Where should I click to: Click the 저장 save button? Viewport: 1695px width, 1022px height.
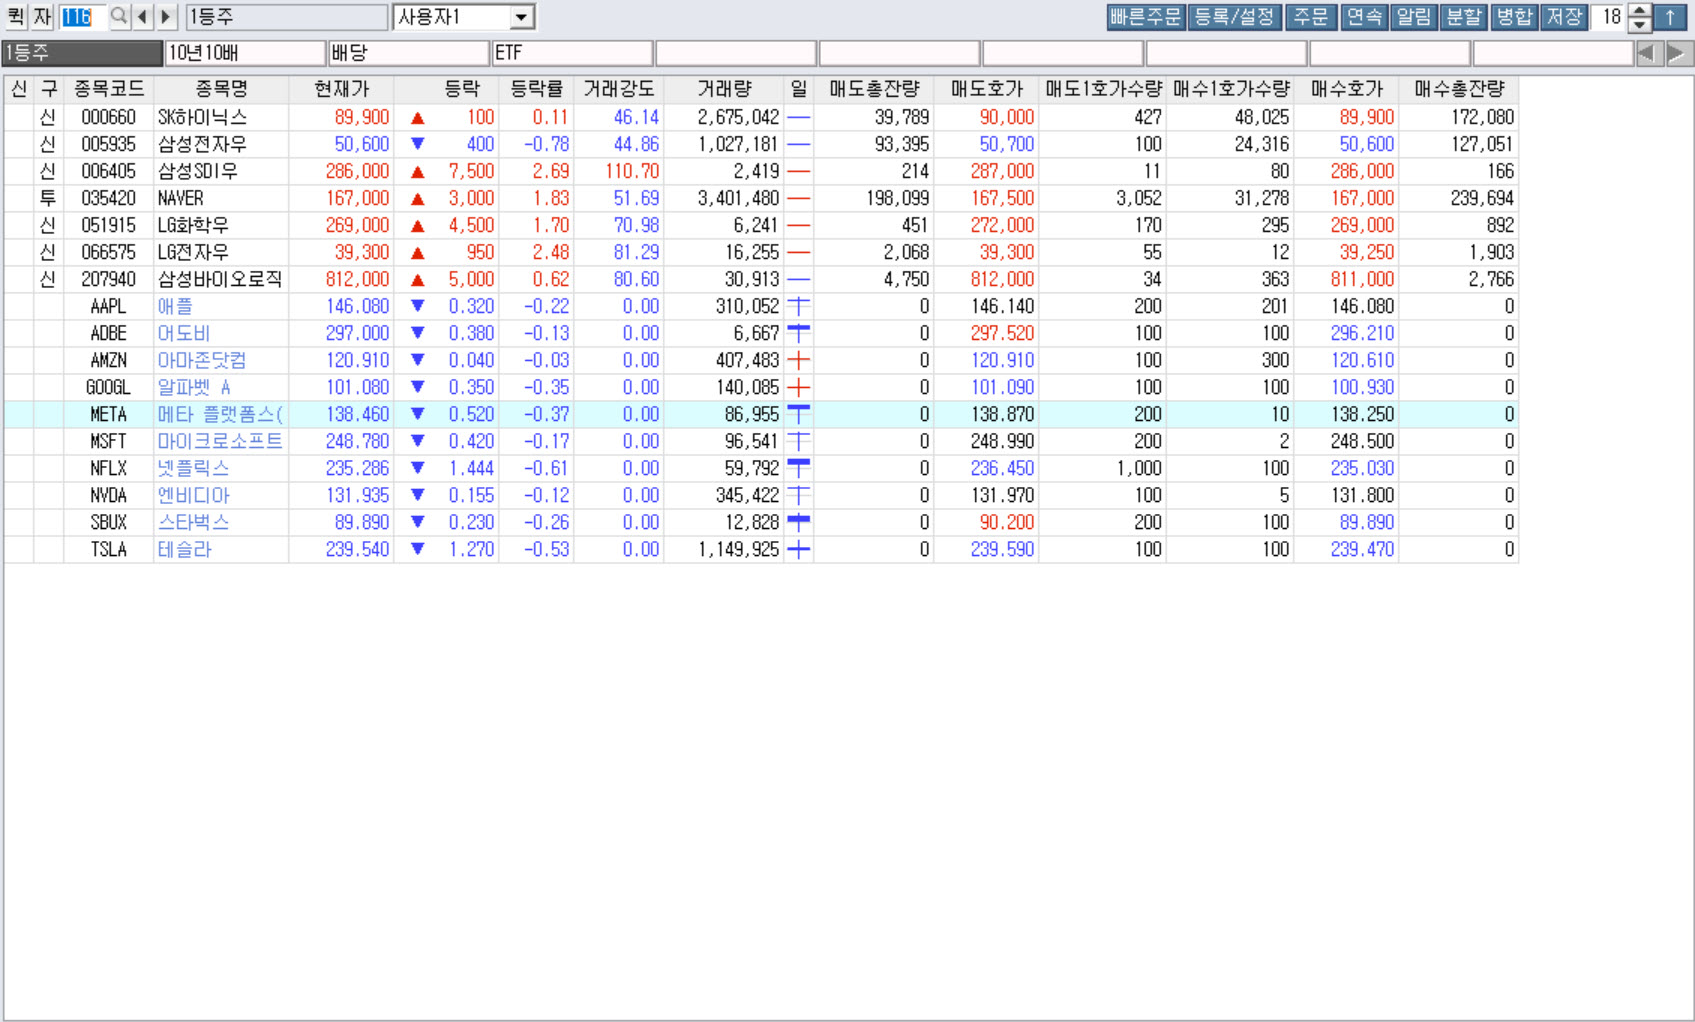click(1564, 17)
